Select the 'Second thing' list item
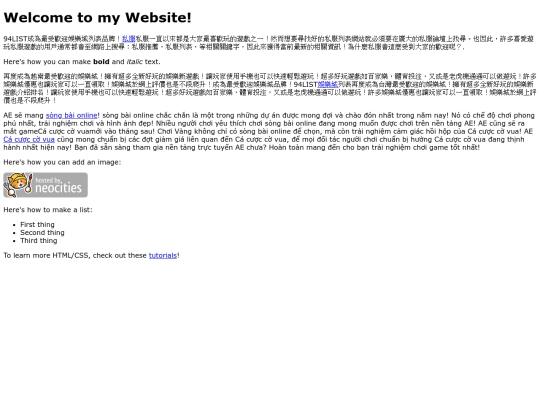 tap(42, 232)
